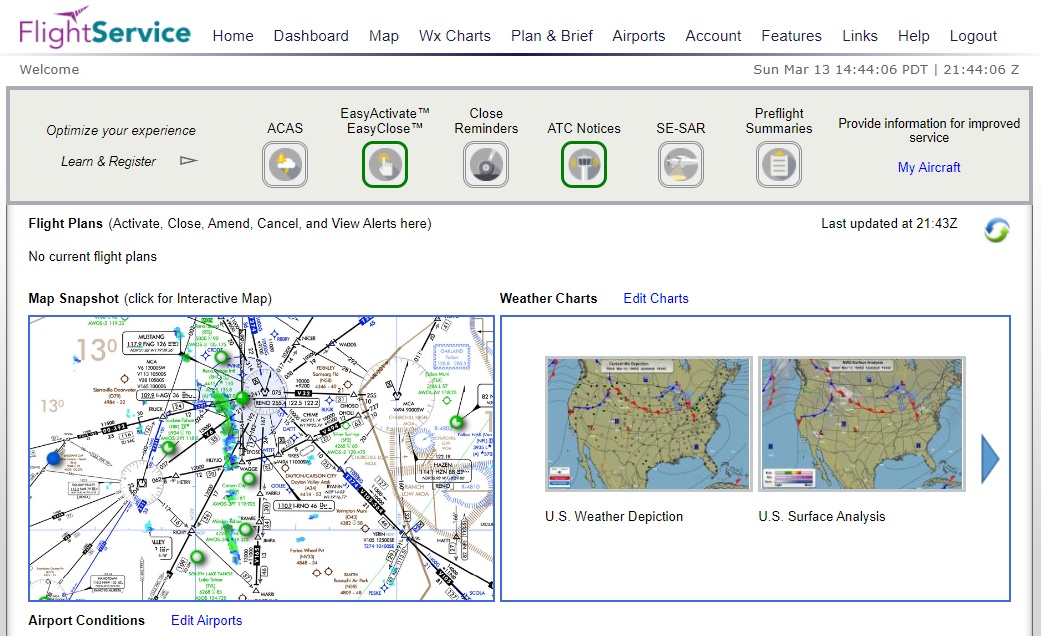This screenshot has width=1041, height=636.
Task: Open the ACAS feature icon
Action: click(285, 163)
